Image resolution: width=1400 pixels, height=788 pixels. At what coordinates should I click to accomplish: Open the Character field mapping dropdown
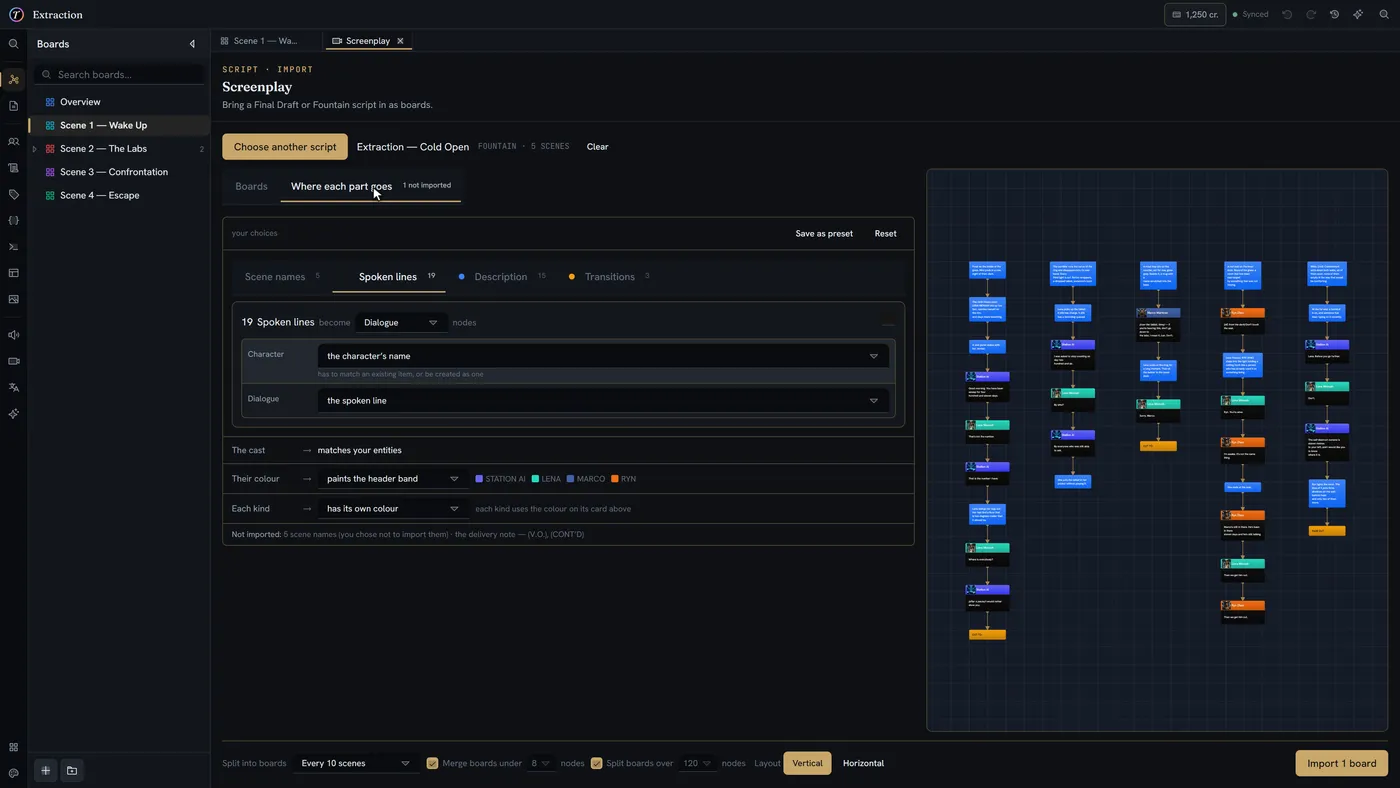(x=603, y=356)
